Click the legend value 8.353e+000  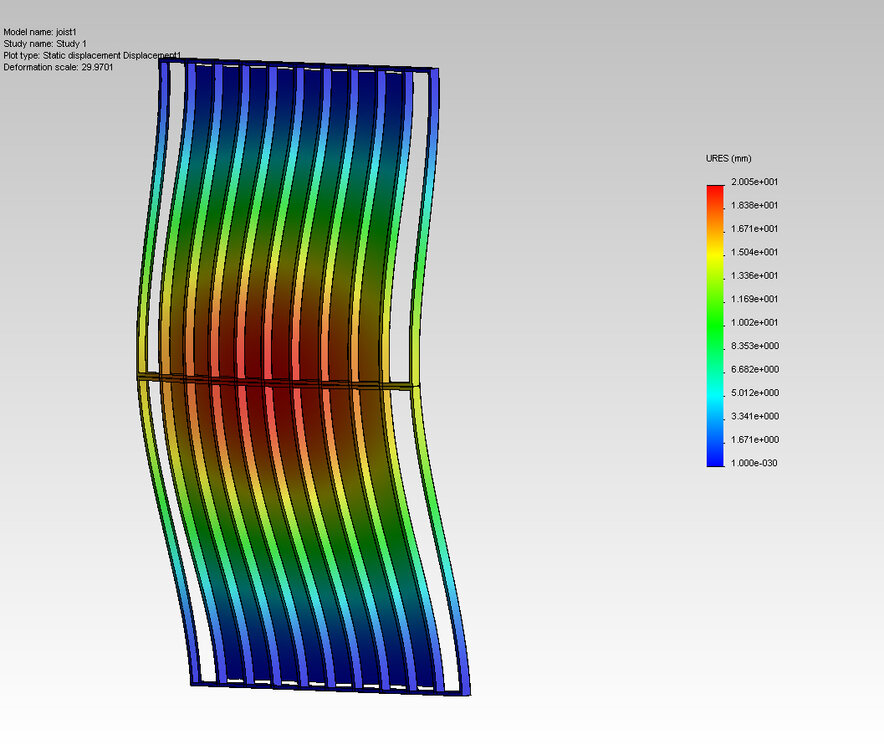click(747, 345)
